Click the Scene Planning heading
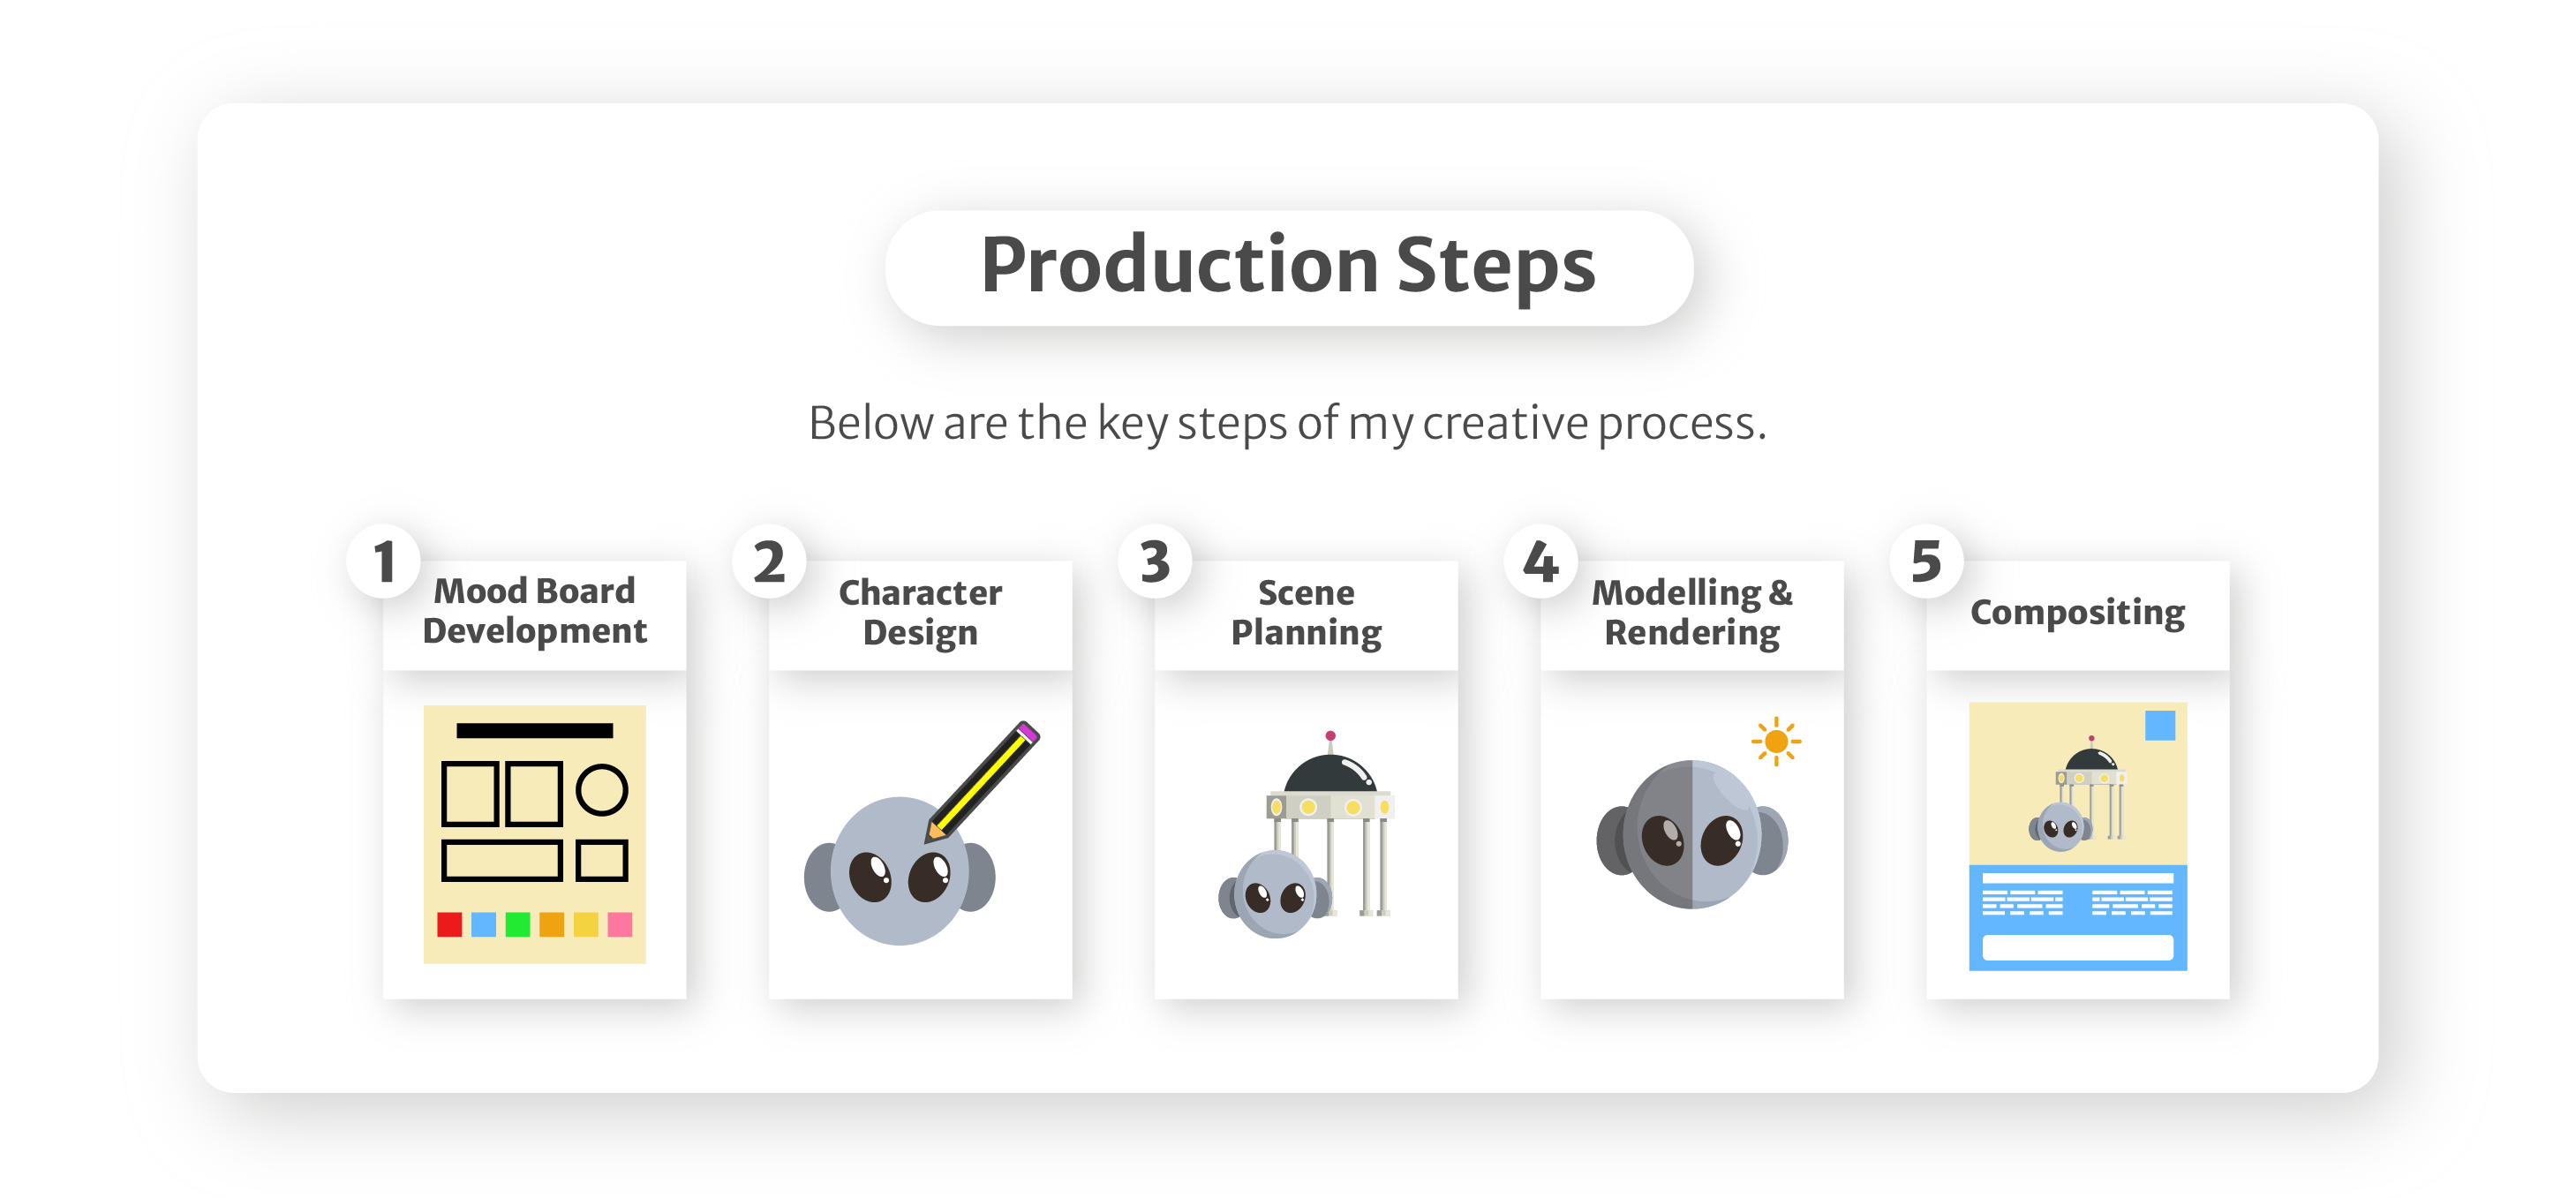Viewport: 2576px width, 1198px height. (1305, 612)
